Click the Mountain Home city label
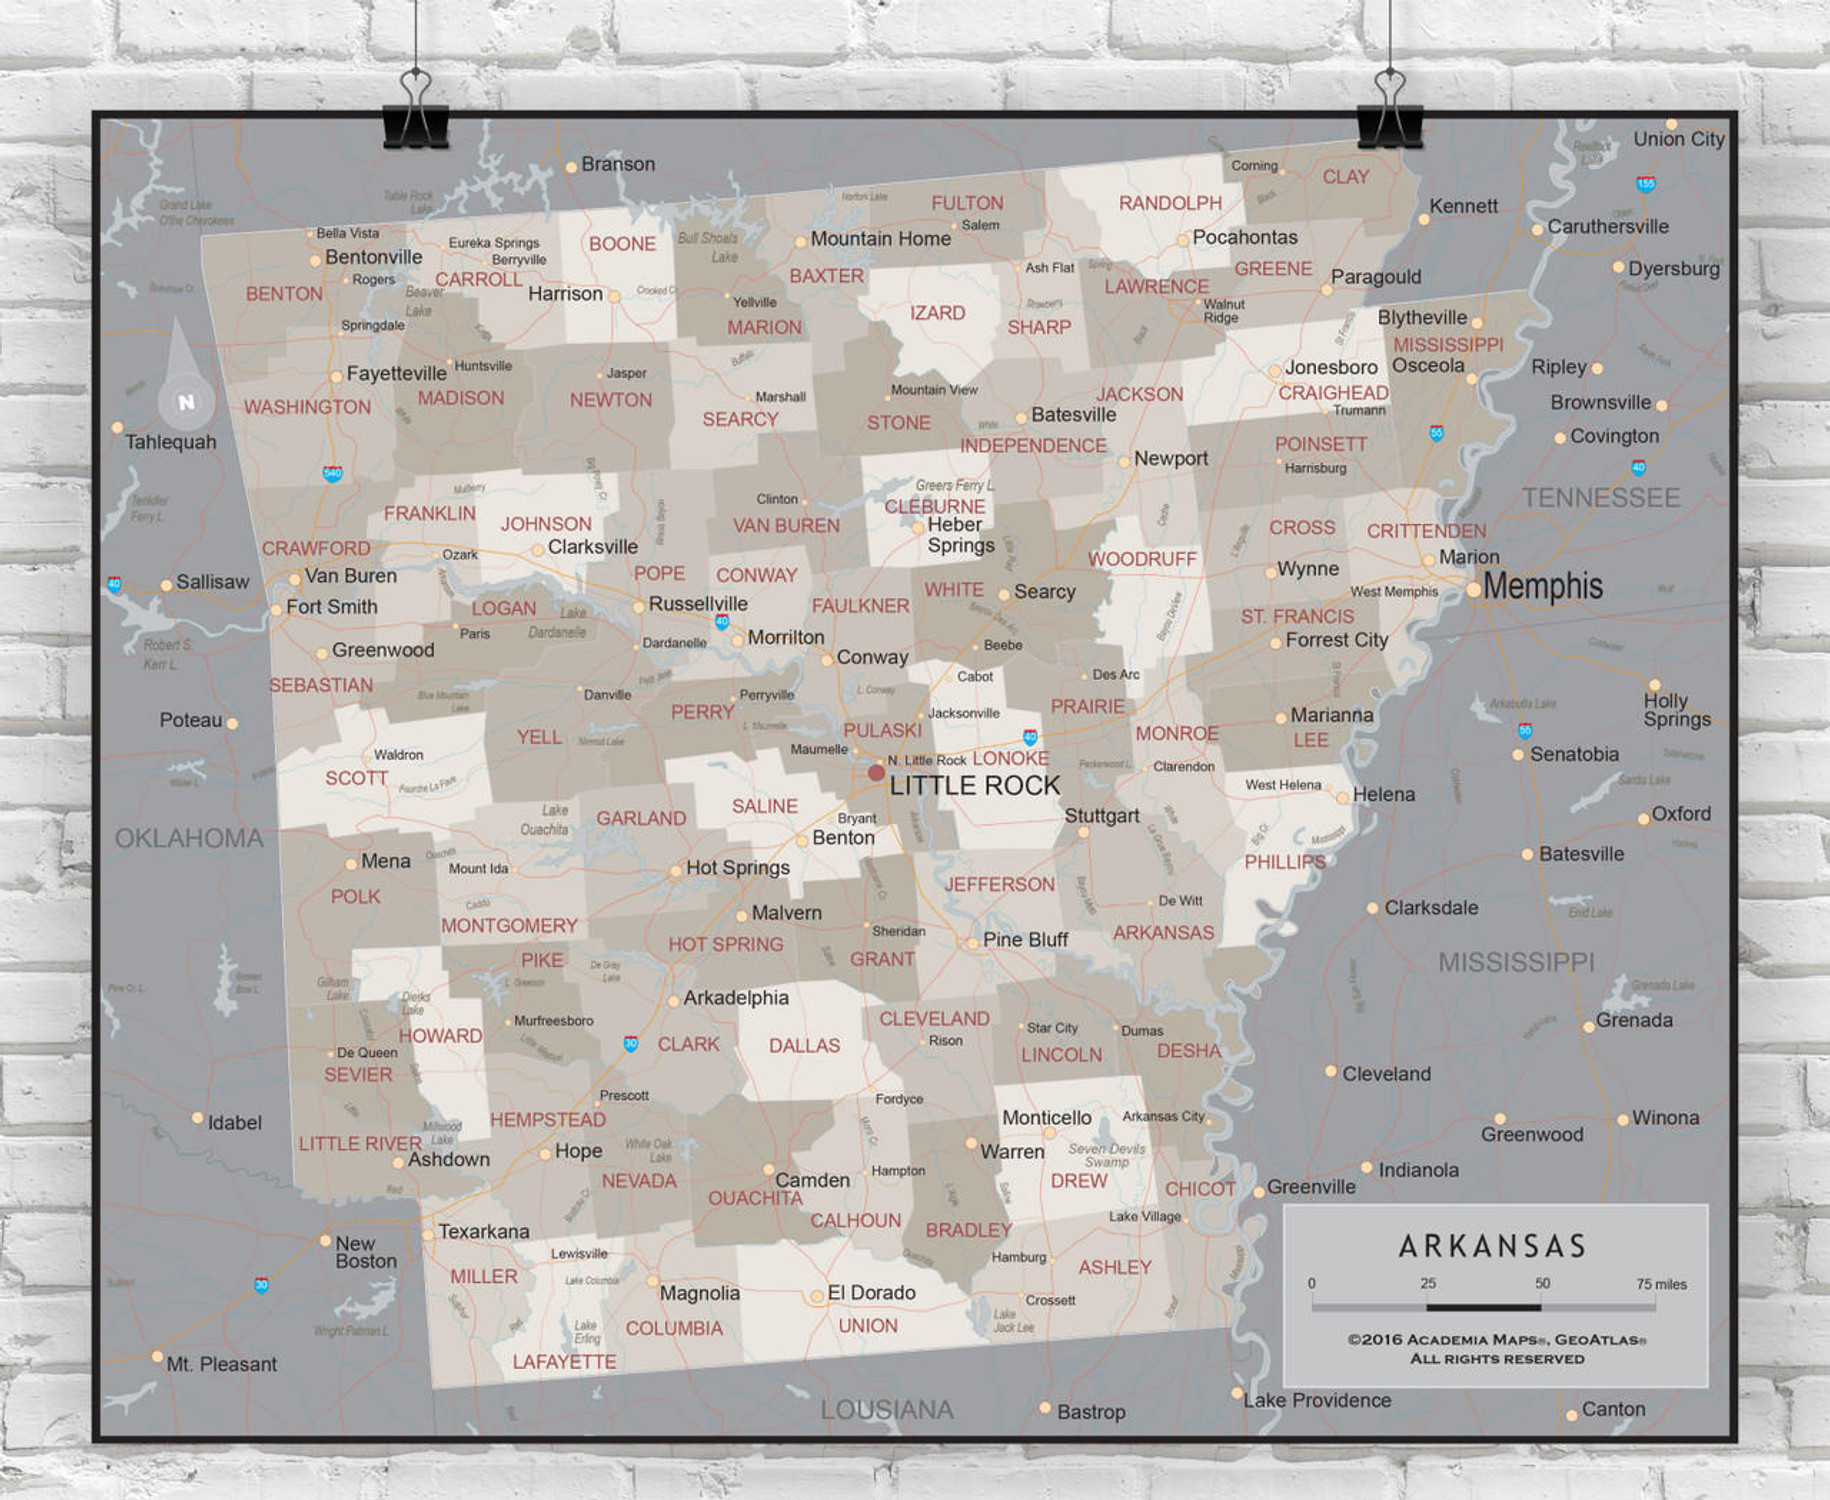Viewport: 1830px width, 1500px height. 880,239
